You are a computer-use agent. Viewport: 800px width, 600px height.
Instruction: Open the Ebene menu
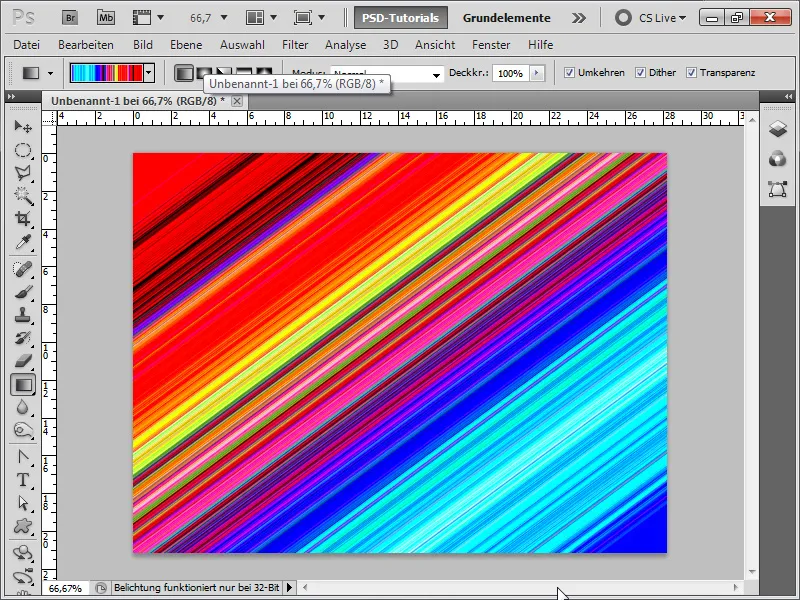[186, 45]
